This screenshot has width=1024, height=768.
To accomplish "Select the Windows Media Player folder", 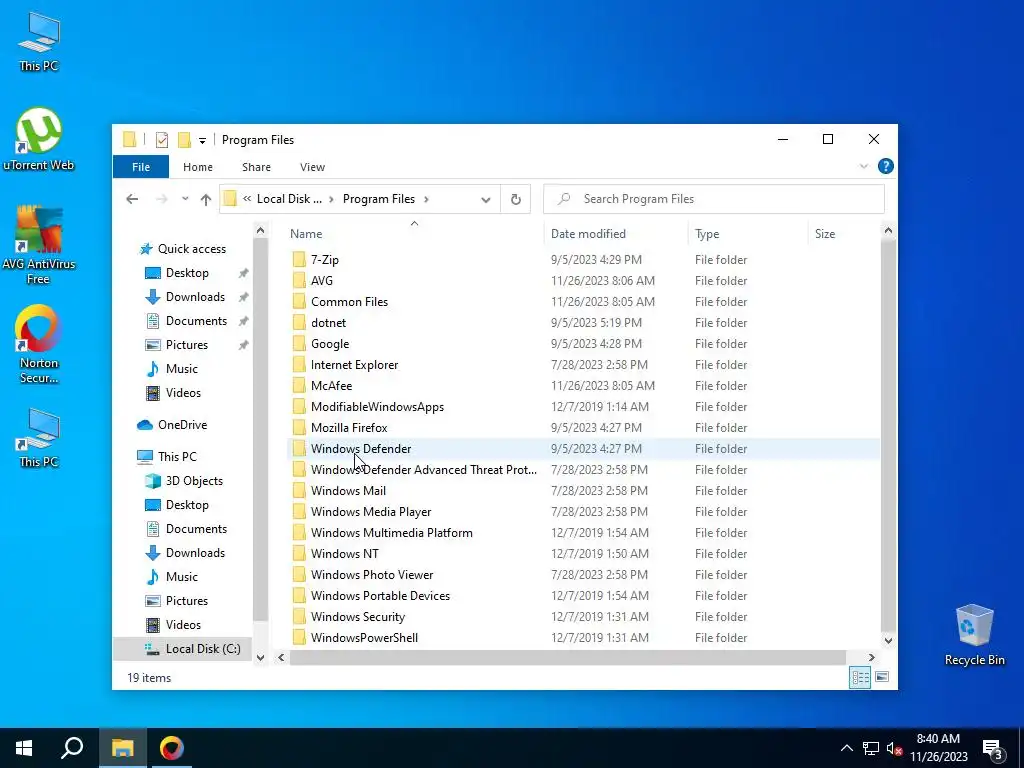I will (x=583, y=512).
